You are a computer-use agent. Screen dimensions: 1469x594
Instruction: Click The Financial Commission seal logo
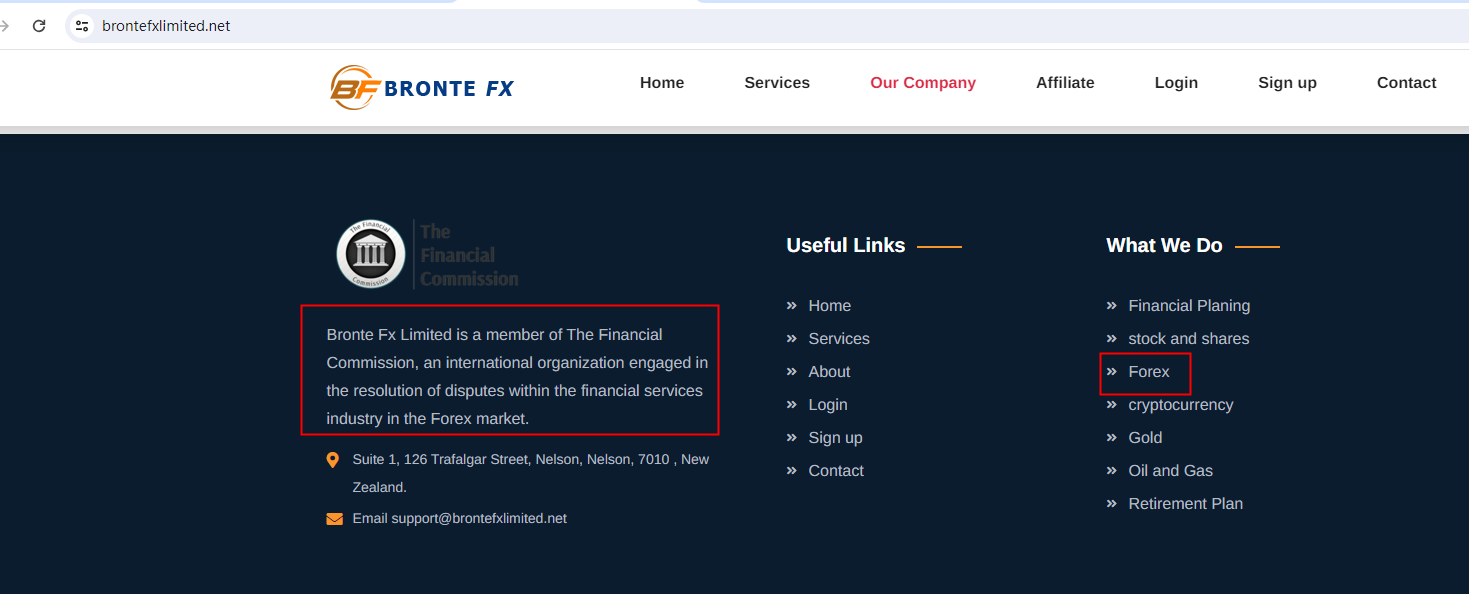coord(371,254)
